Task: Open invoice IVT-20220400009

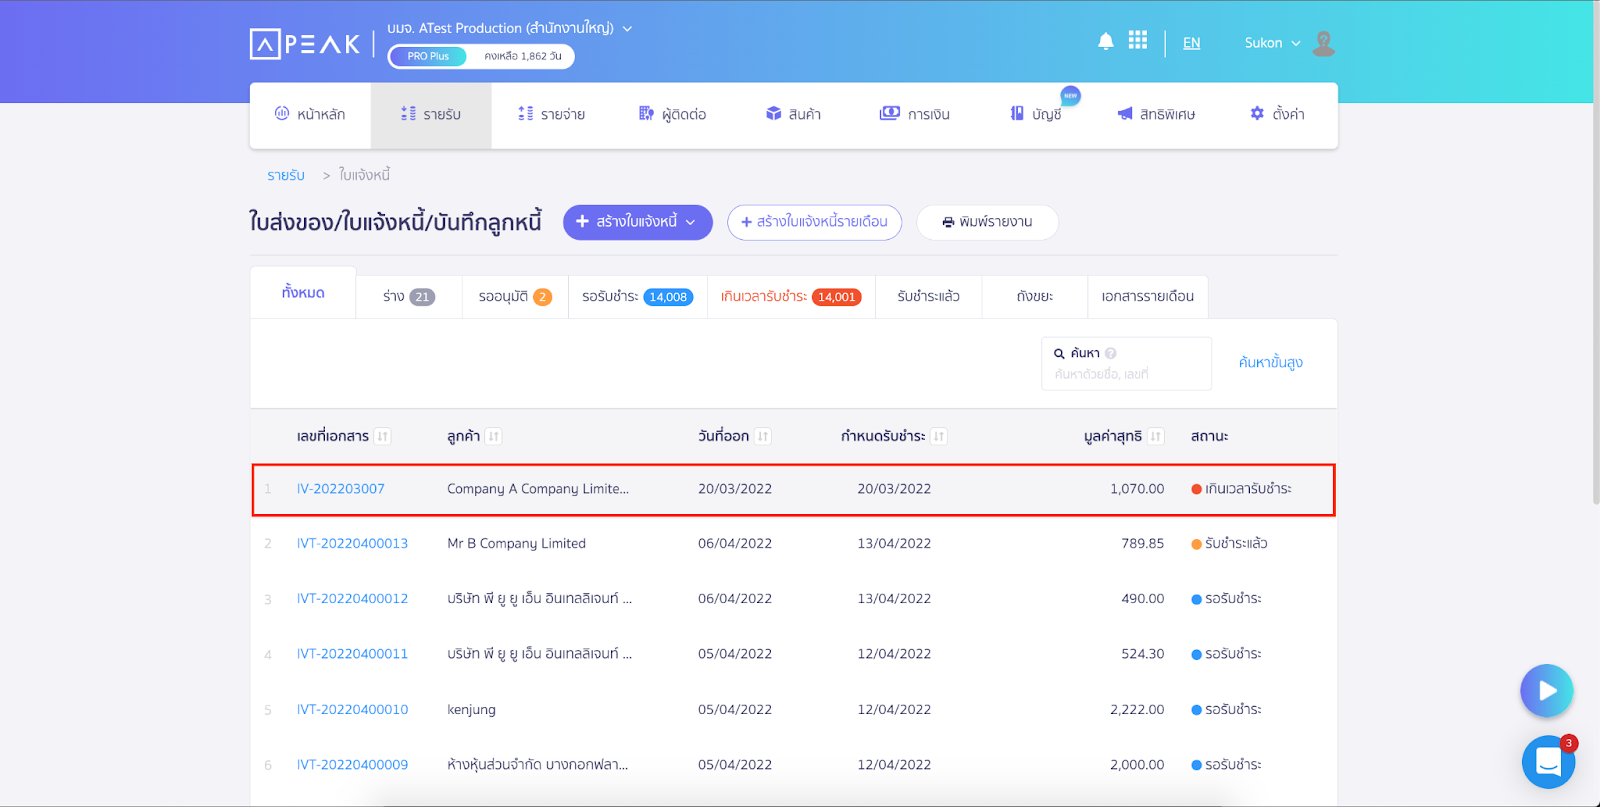Action: coord(352,765)
